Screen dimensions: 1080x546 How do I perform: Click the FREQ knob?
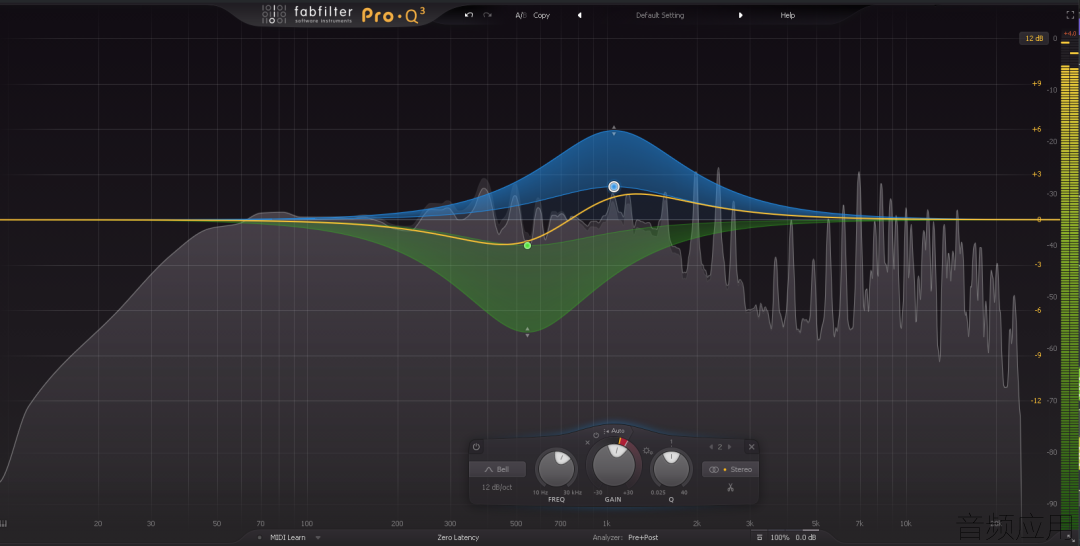coord(557,469)
